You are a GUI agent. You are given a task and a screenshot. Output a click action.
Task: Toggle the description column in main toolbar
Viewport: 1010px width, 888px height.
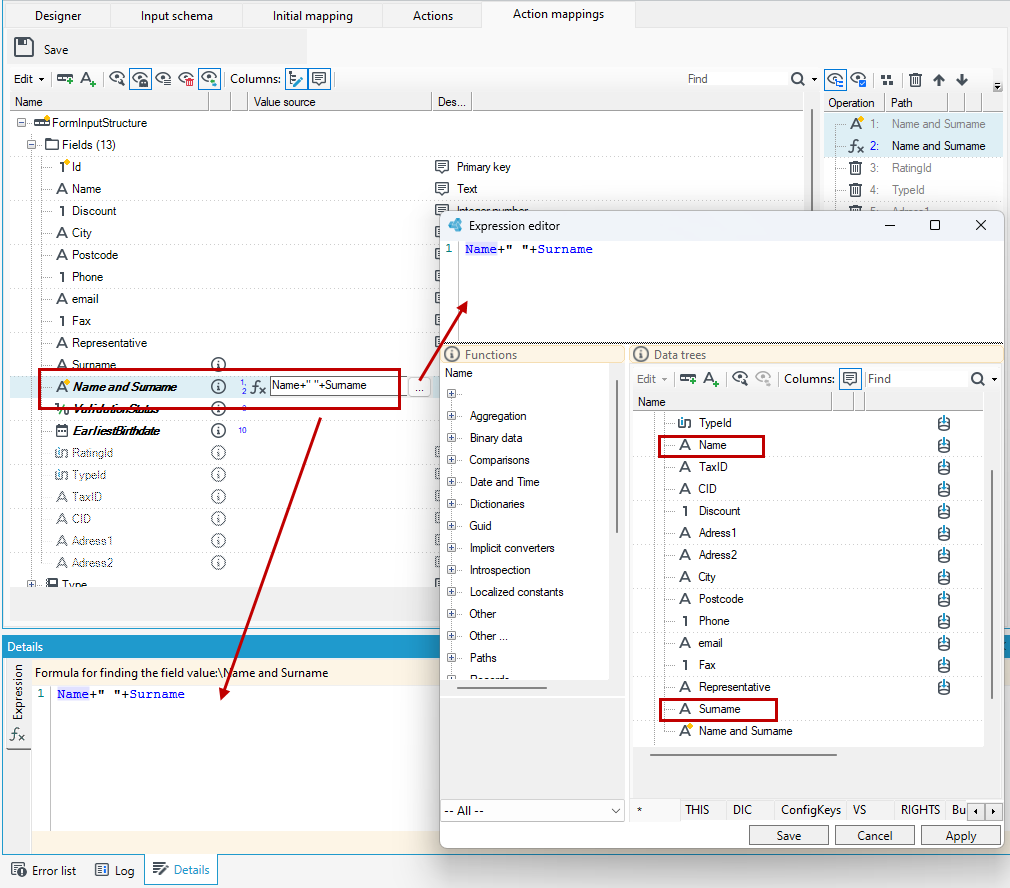click(319, 79)
